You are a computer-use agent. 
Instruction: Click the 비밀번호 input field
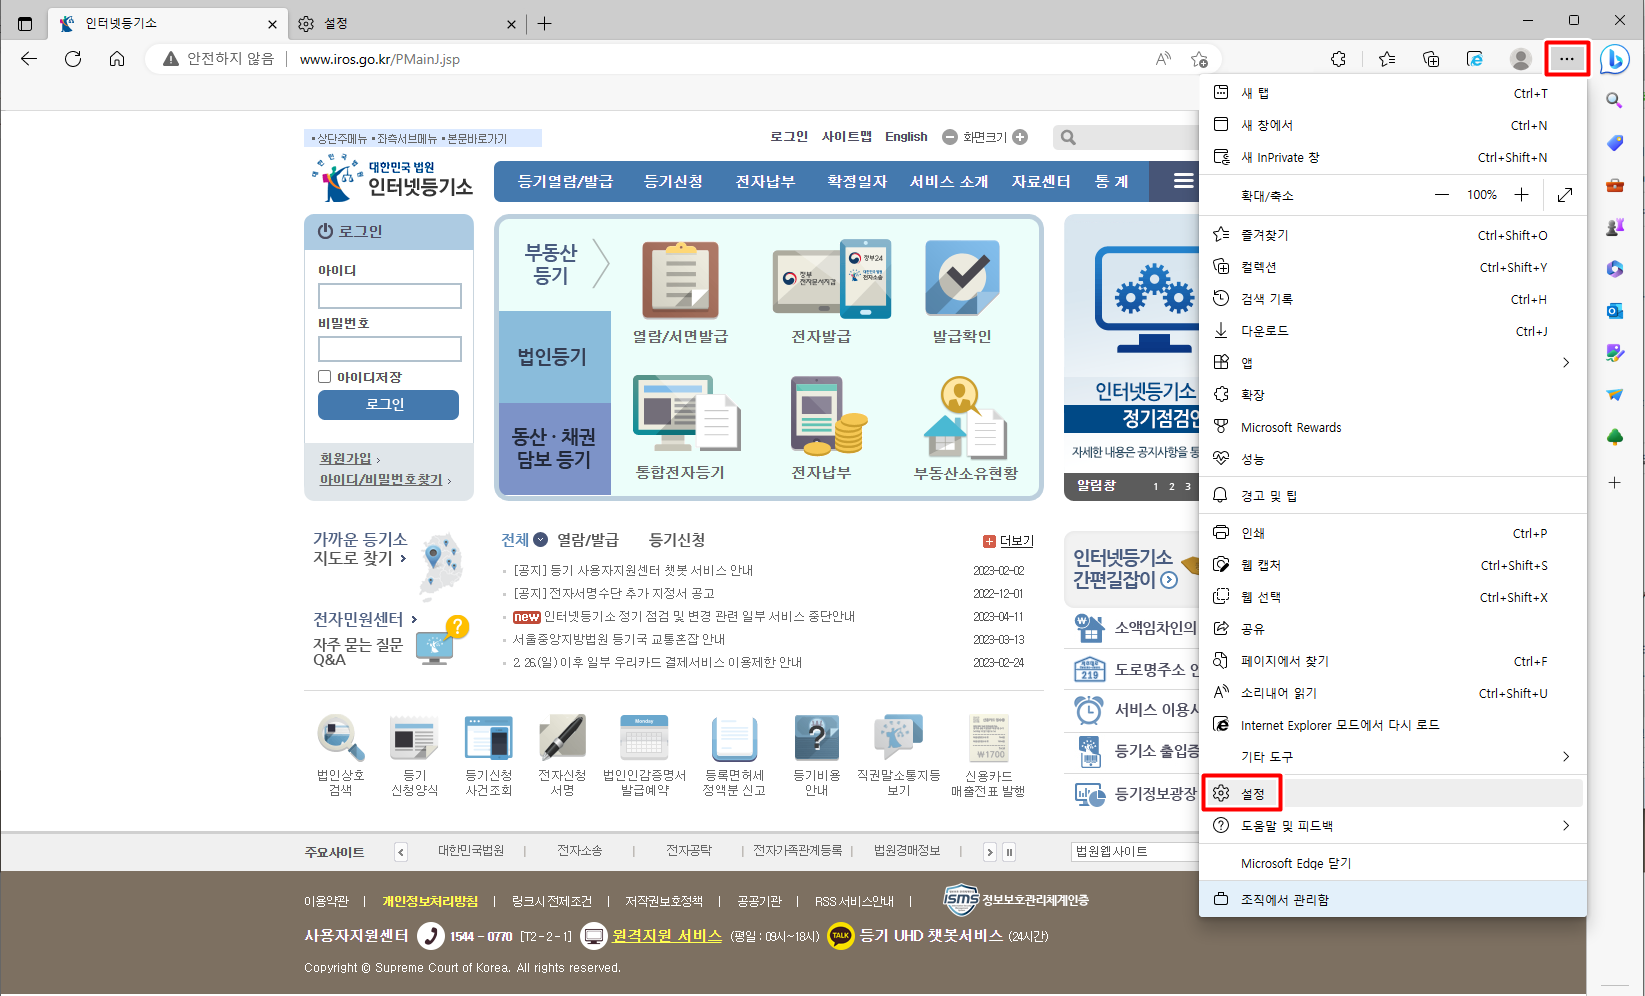click(x=390, y=349)
